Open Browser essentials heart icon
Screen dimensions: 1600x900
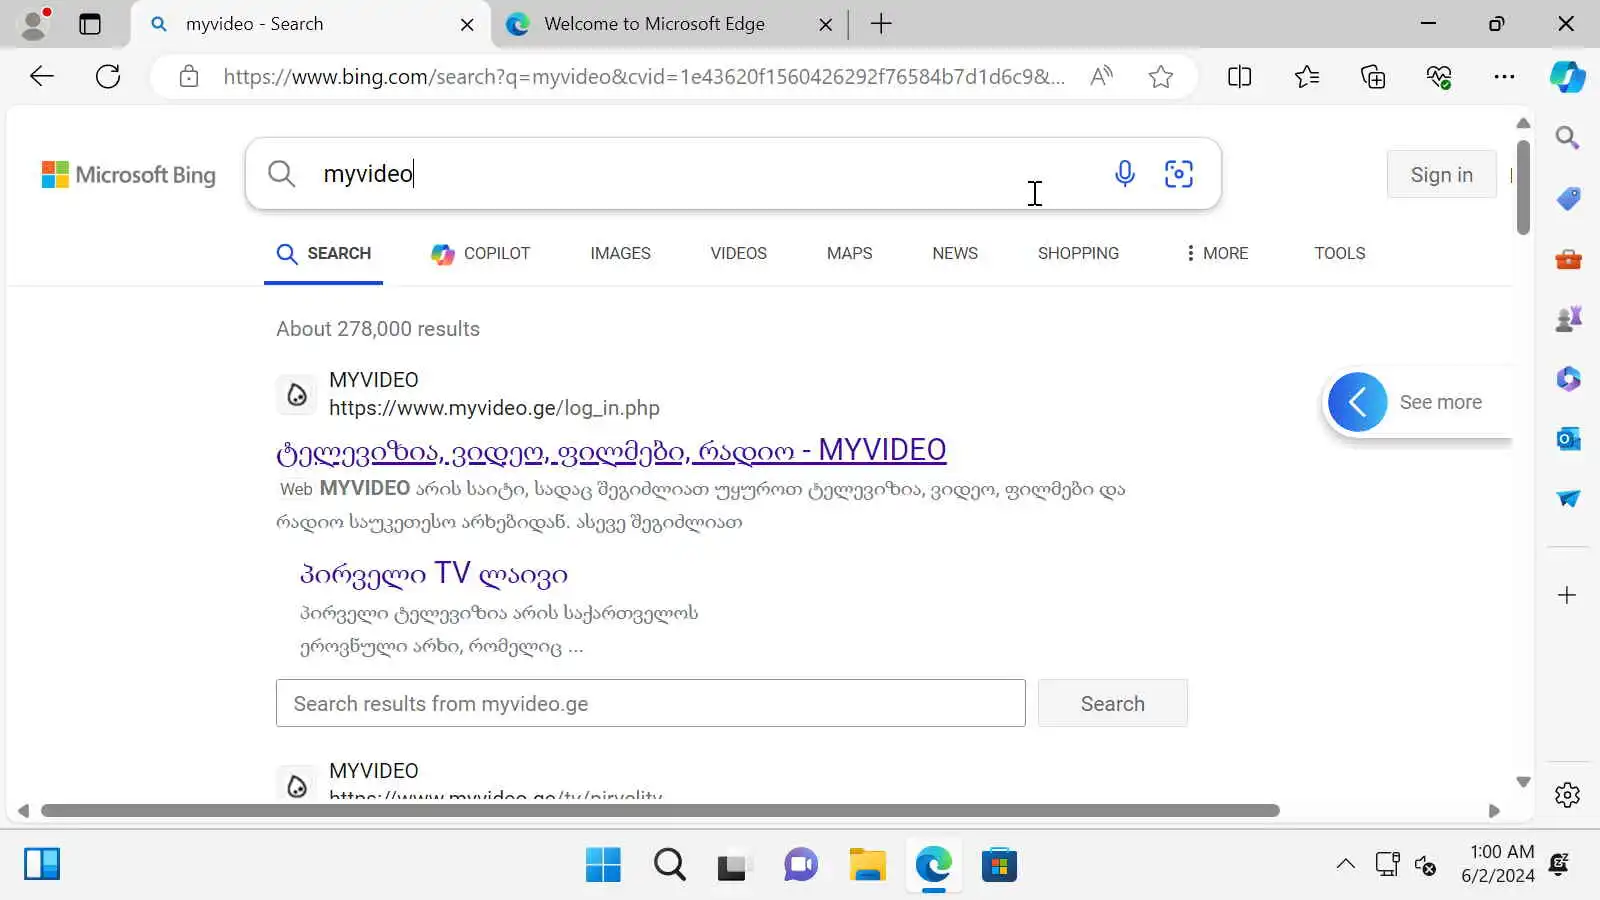pos(1439,77)
